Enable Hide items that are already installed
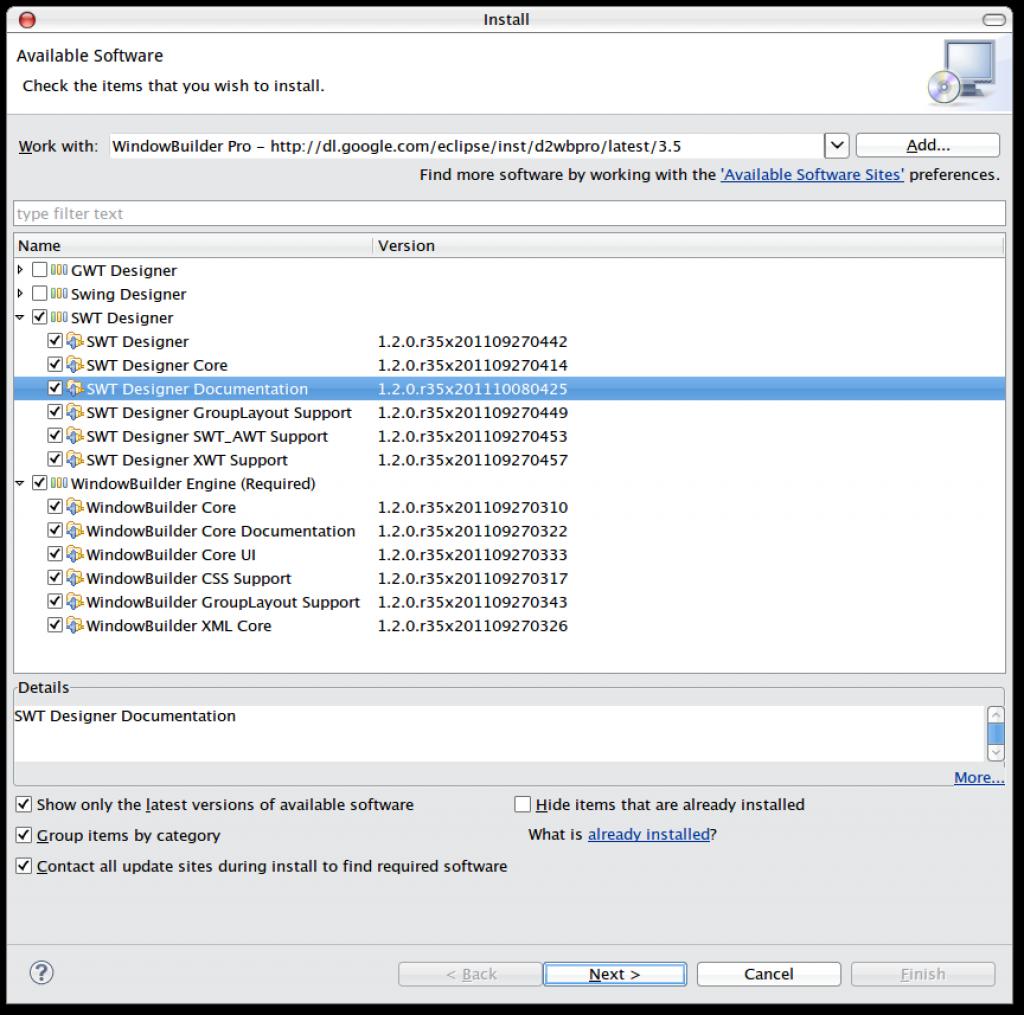1024x1015 pixels. [522, 804]
